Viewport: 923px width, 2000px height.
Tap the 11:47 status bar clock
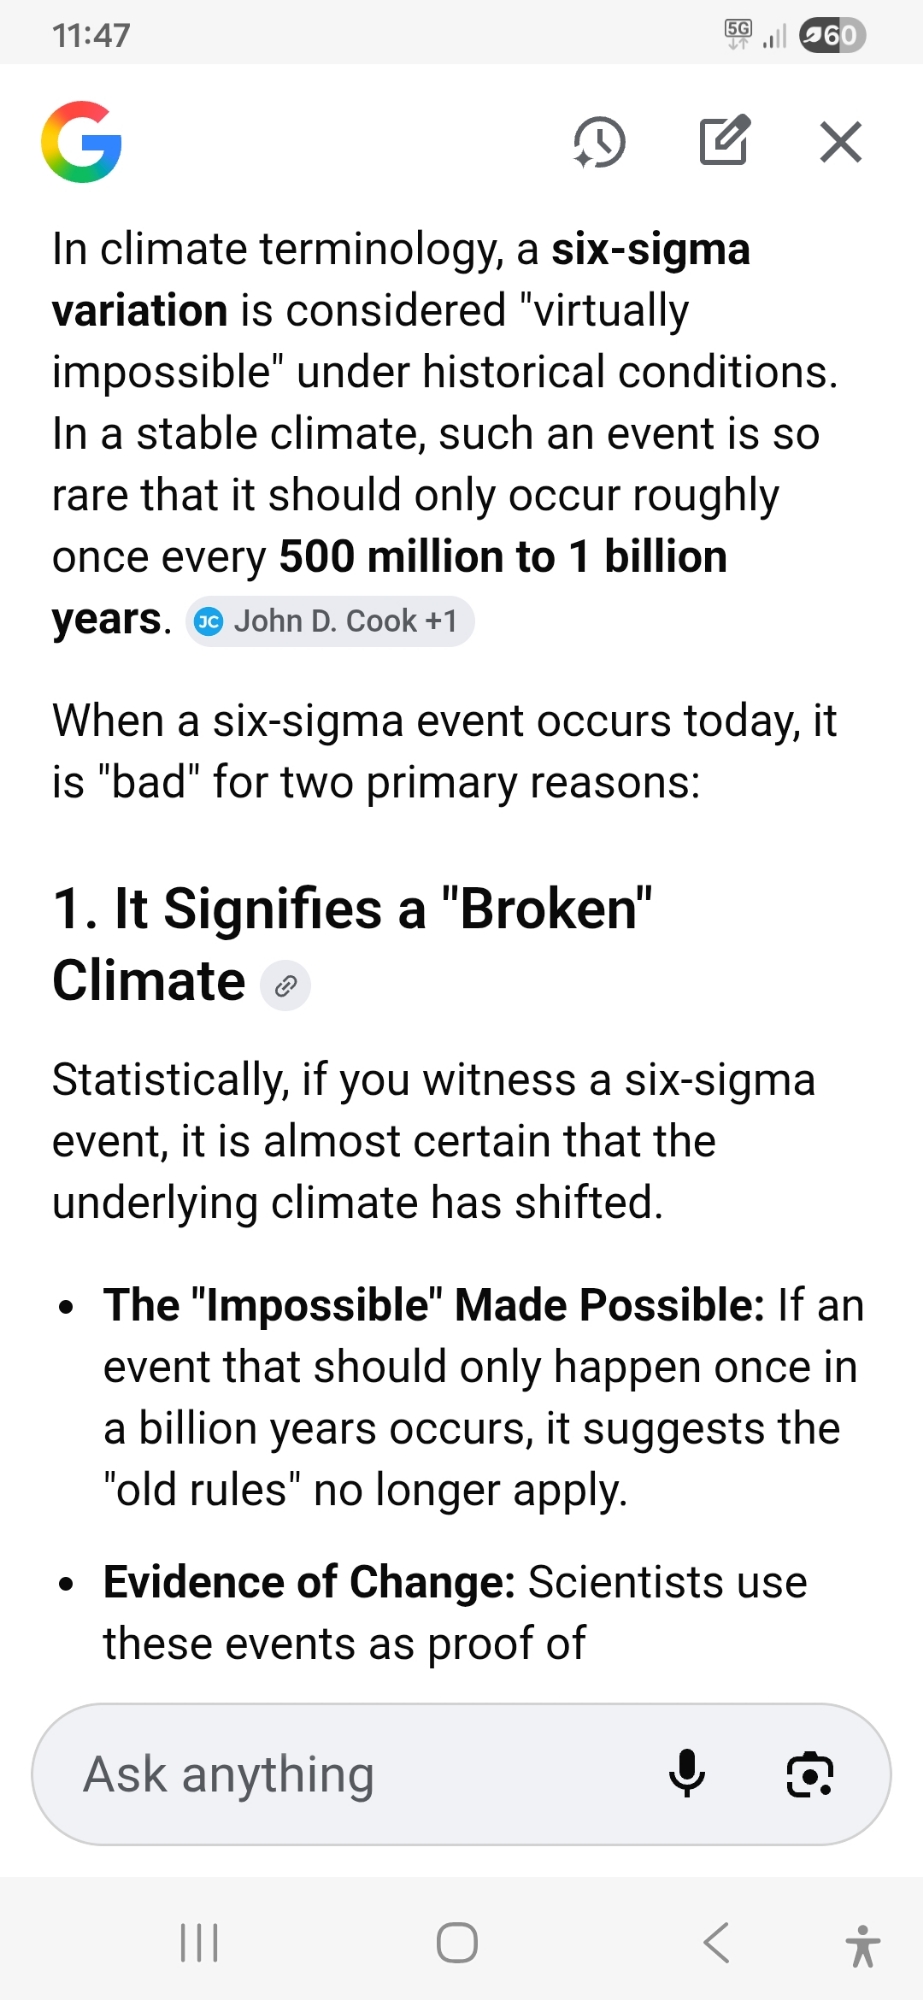point(91,36)
